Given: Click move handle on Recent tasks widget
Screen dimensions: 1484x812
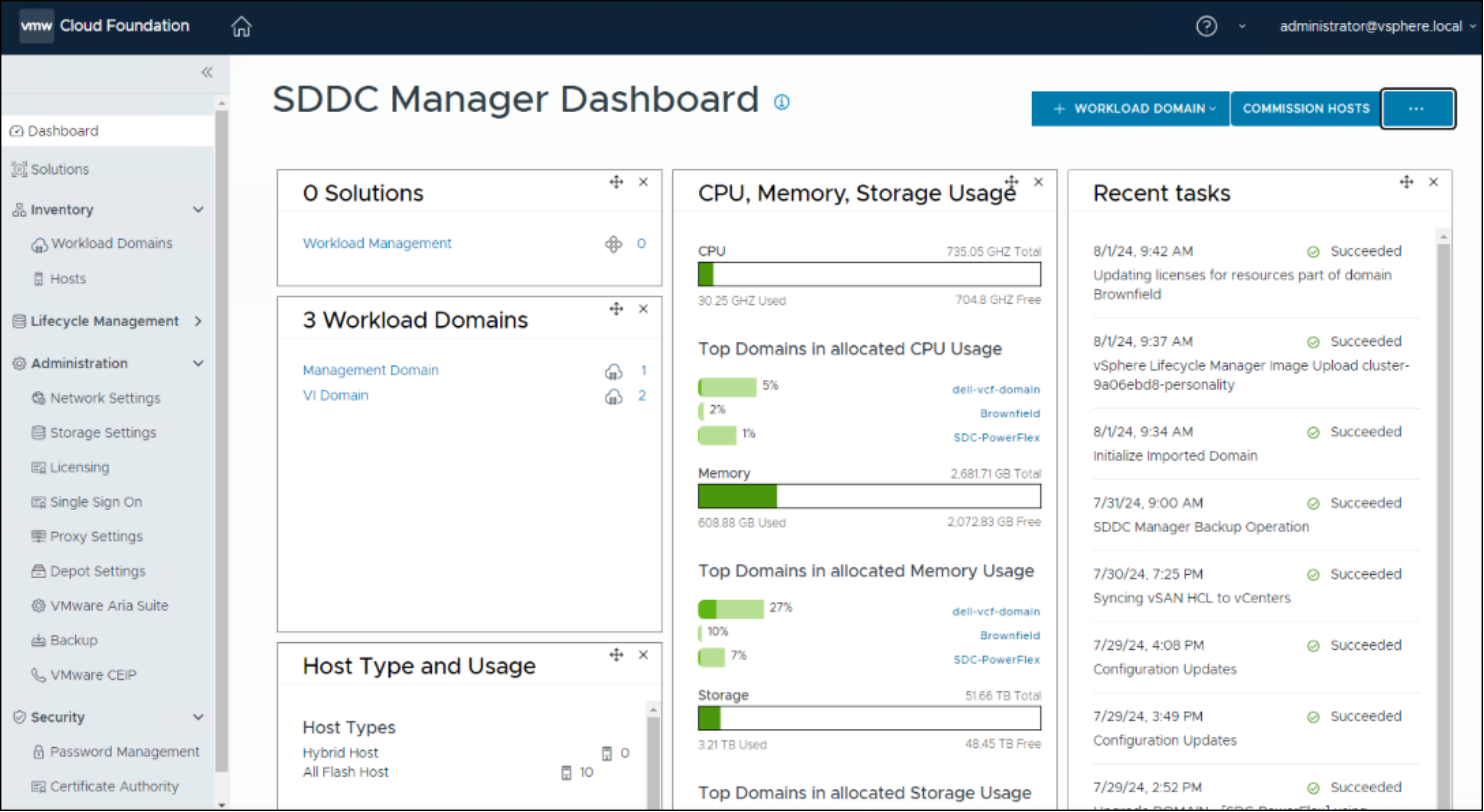Looking at the screenshot, I should [1406, 182].
